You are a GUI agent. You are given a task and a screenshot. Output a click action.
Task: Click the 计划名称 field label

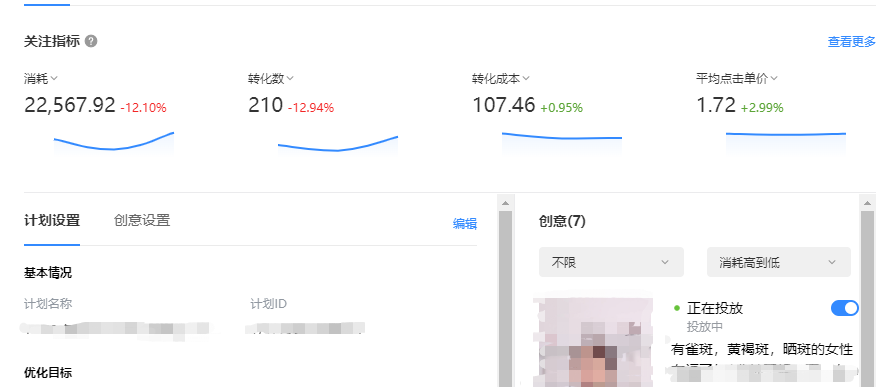pyautogui.click(x=48, y=304)
